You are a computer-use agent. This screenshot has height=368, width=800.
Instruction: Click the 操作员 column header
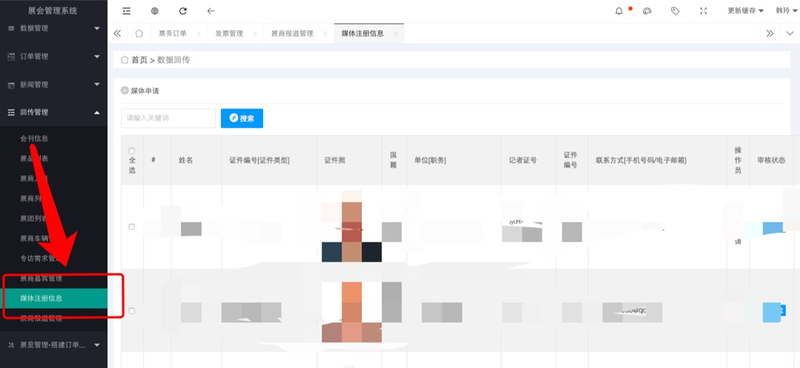click(738, 160)
